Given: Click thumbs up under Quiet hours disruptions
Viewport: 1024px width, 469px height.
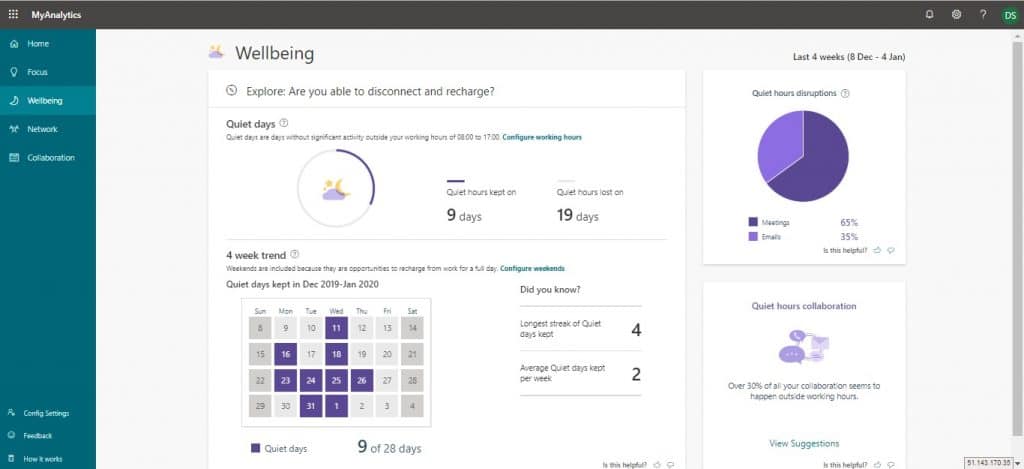Looking at the screenshot, I should tap(877, 251).
